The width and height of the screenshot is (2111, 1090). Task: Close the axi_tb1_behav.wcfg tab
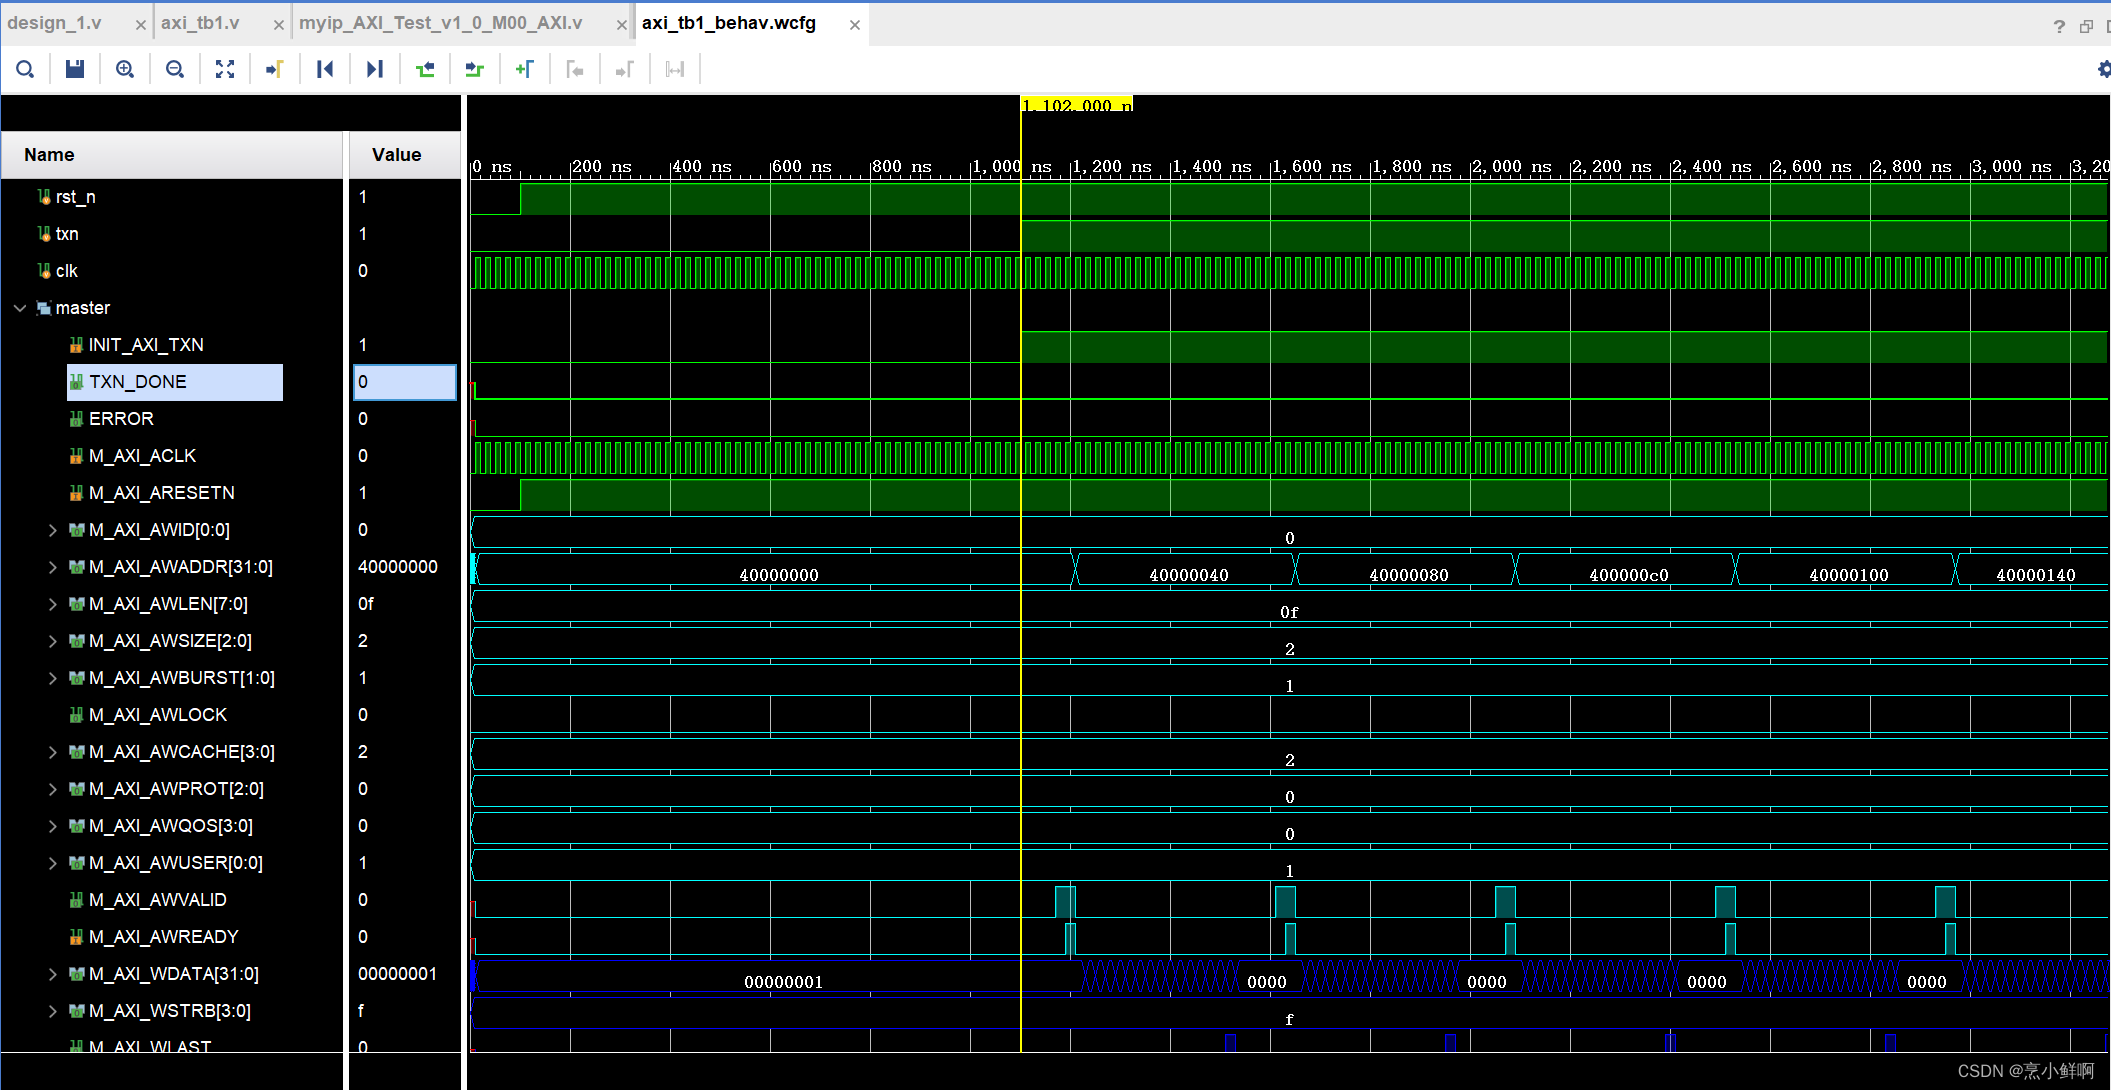point(855,25)
